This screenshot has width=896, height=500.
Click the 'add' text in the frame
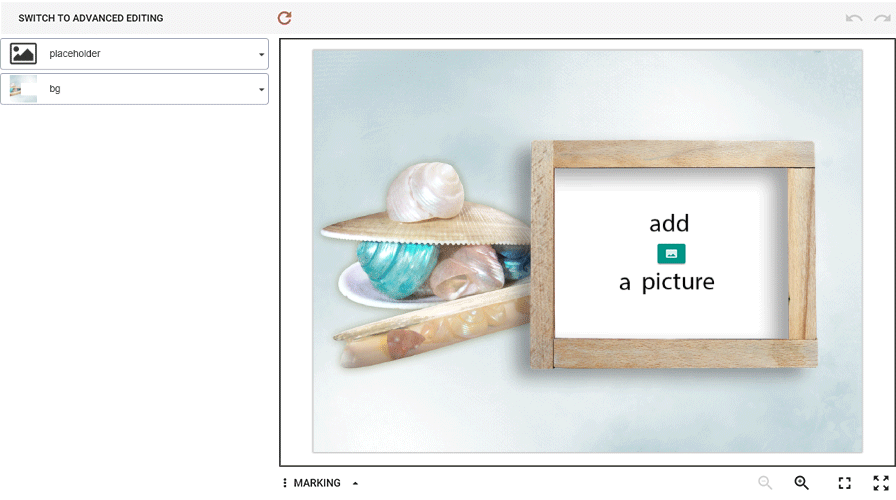coord(669,223)
